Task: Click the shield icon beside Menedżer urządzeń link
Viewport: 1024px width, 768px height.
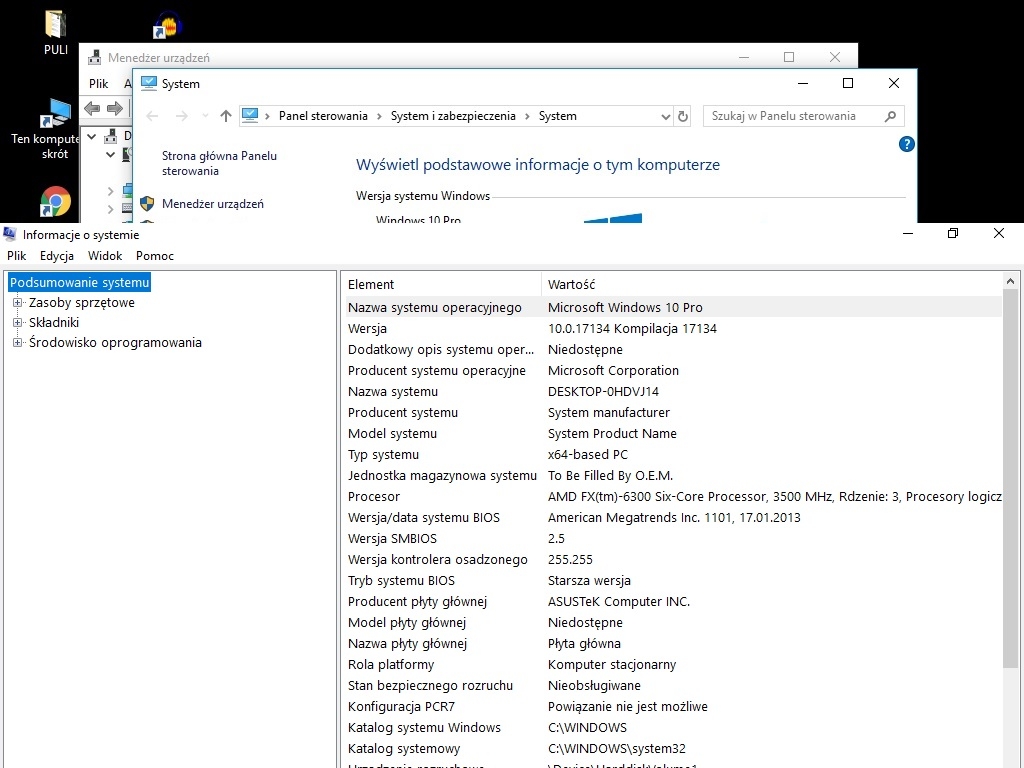Action: coord(148,204)
